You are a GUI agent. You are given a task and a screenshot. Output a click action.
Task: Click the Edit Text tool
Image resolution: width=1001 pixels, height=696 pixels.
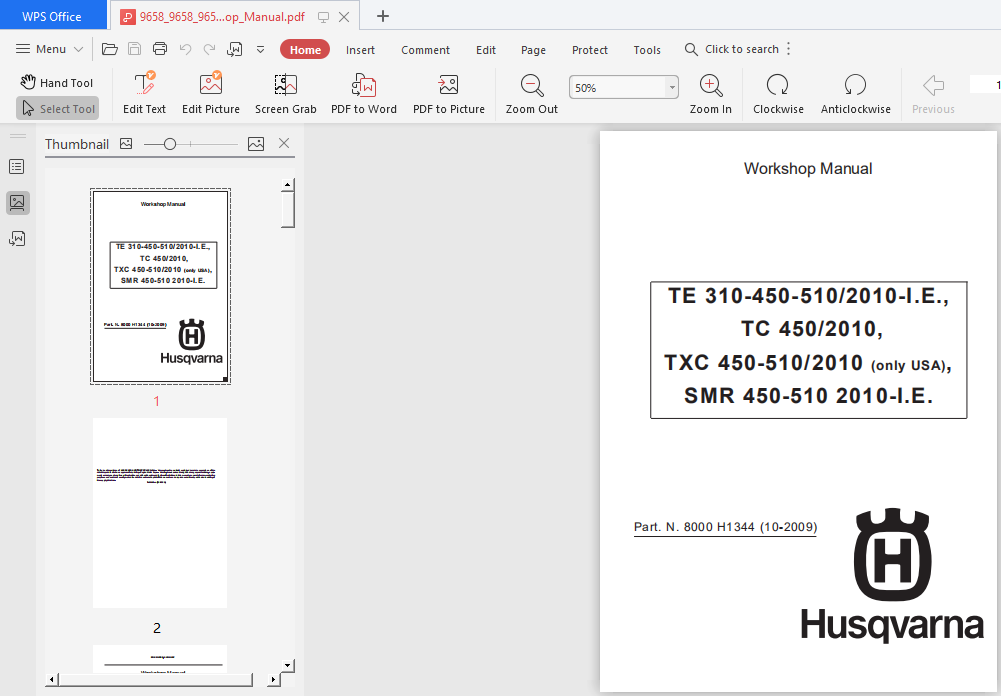coord(144,93)
